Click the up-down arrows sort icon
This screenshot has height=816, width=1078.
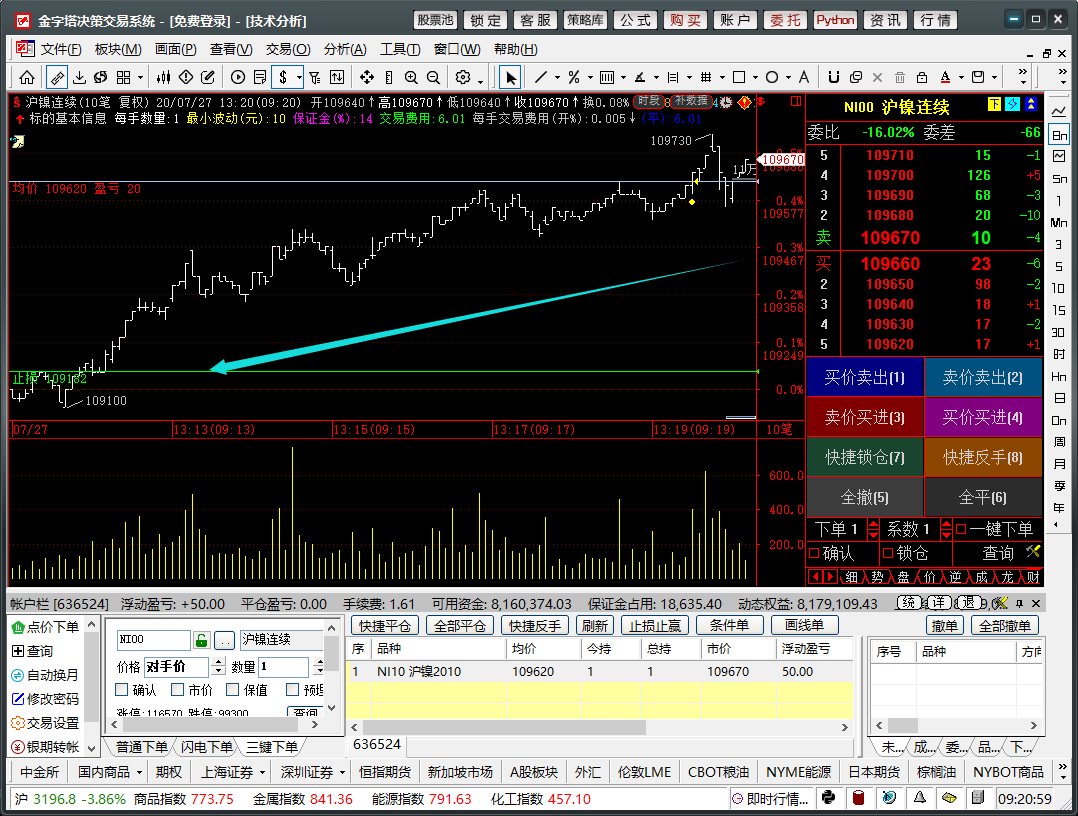(x=337, y=77)
